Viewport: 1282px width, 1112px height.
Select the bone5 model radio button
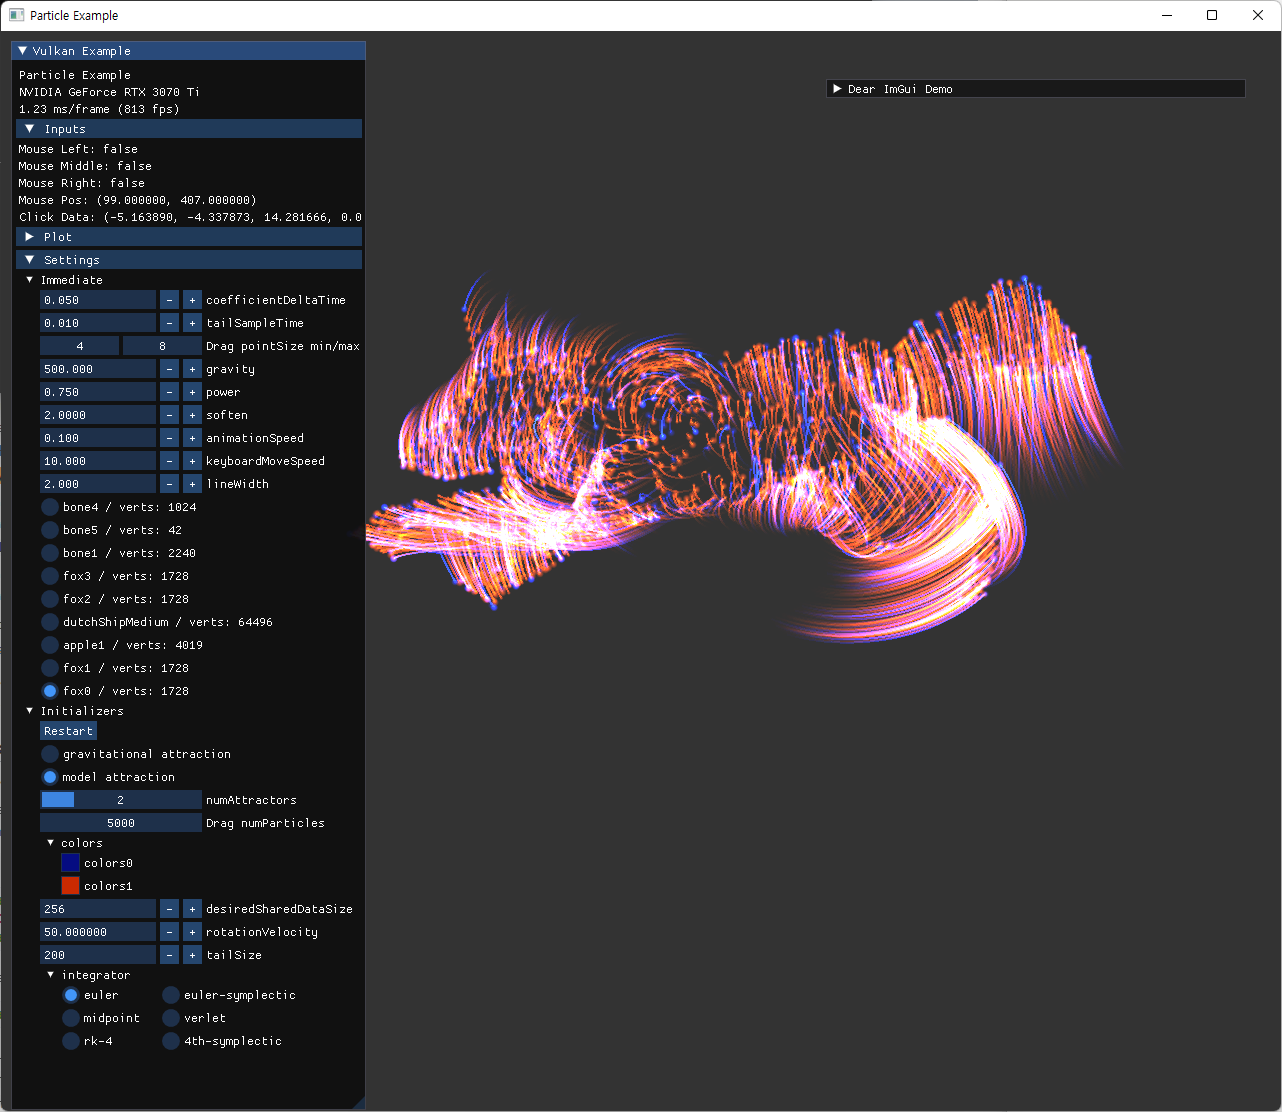(x=50, y=530)
